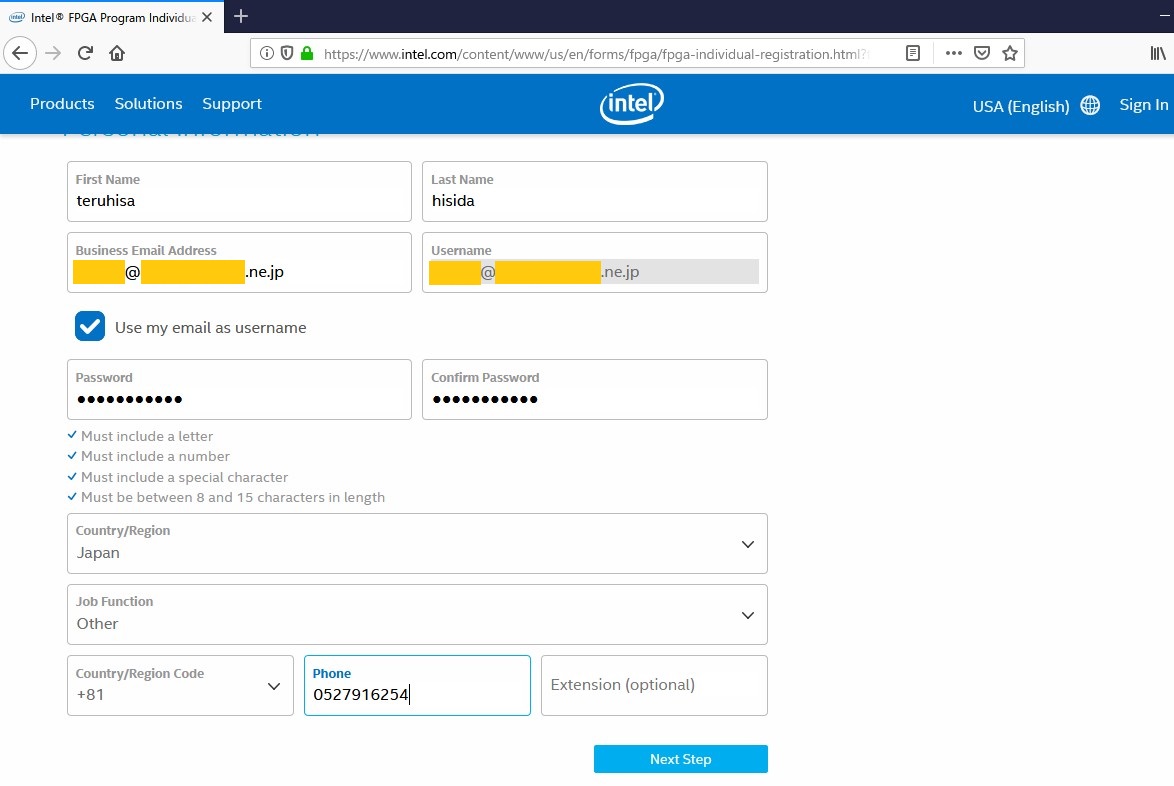Save page to Pocket
The image size is (1174, 786).
(982, 53)
